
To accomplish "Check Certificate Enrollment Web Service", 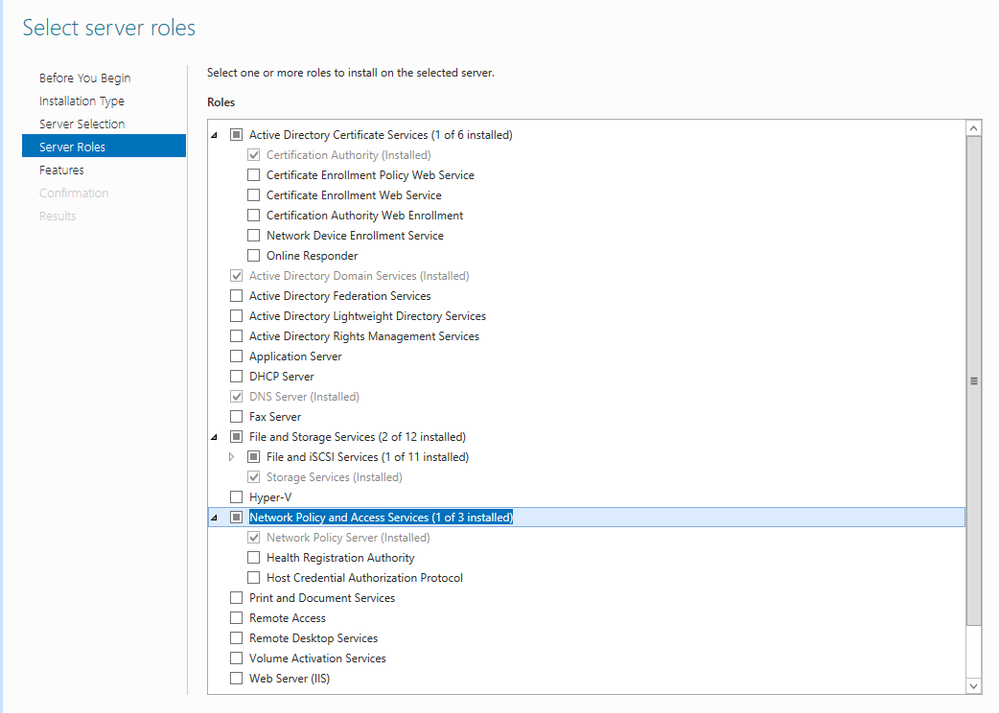I will [x=254, y=196].
